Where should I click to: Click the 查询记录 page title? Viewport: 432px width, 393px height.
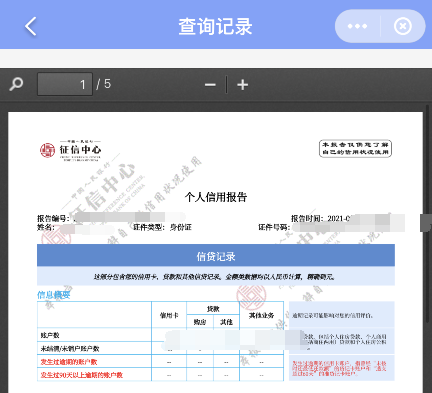coord(215,26)
